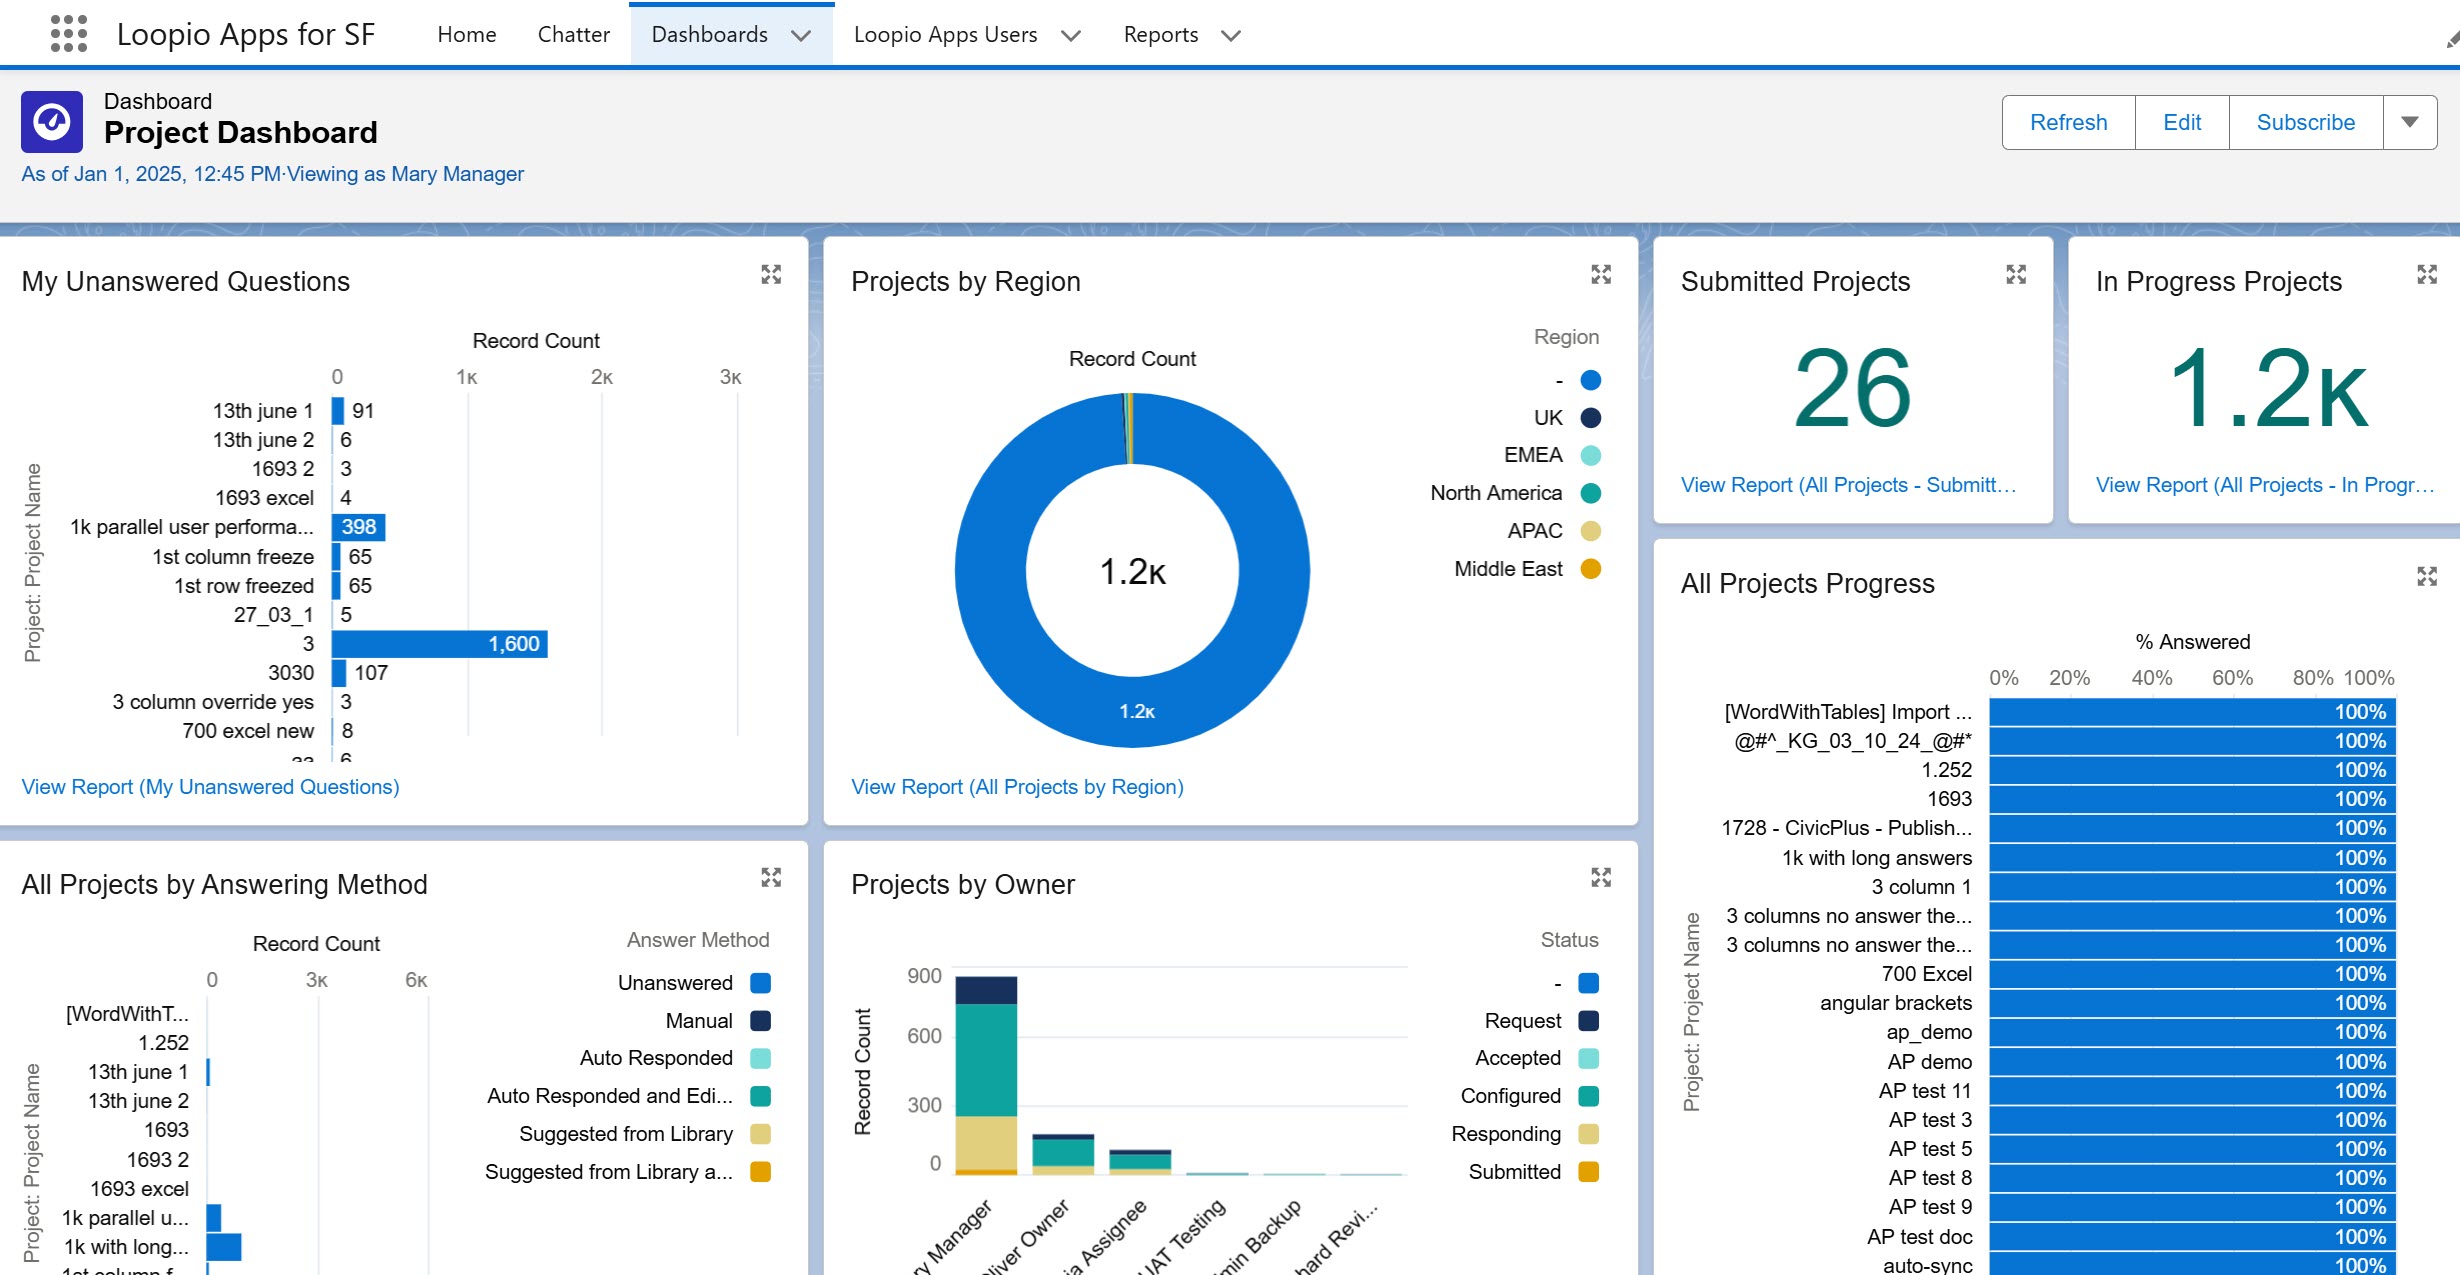This screenshot has width=2460, height=1275.
Task: Expand the My Unanswered Questions widget
Action: click(x=771, y=274)
